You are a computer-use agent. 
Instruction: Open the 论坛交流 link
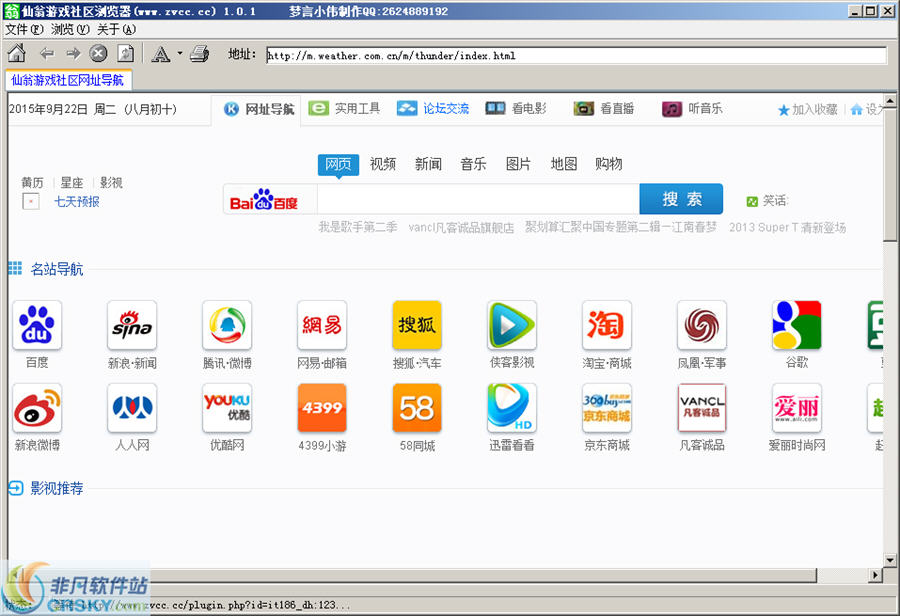433,109
